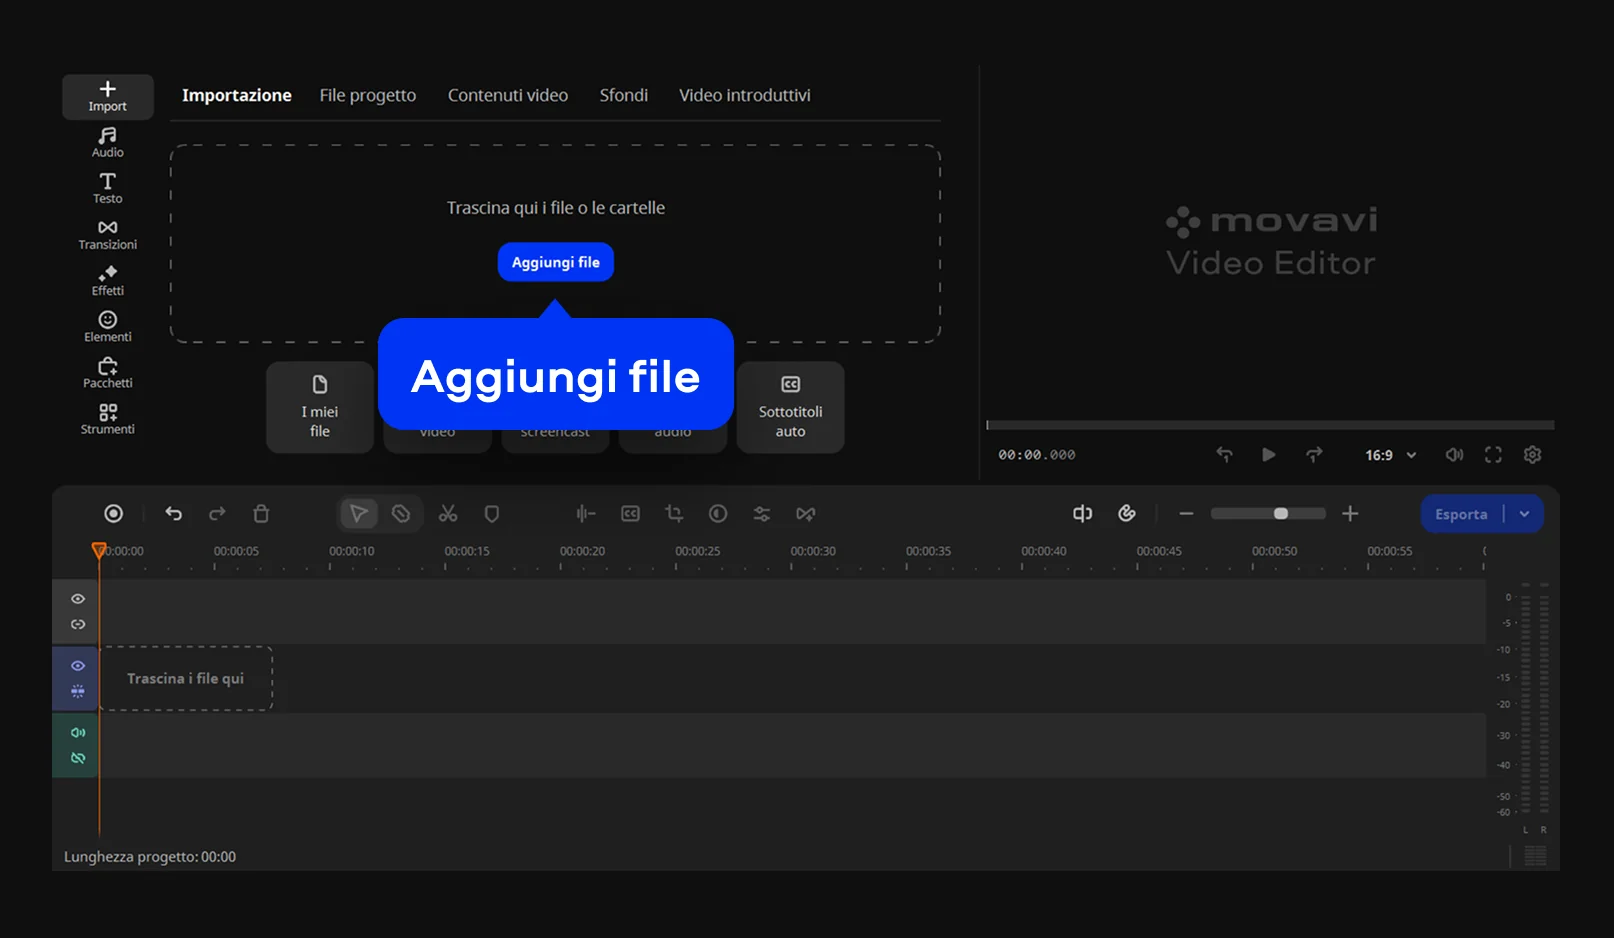1614x938 pixels.
Task: Click the timeline zoom slider handle
Action: [1281, 514]
